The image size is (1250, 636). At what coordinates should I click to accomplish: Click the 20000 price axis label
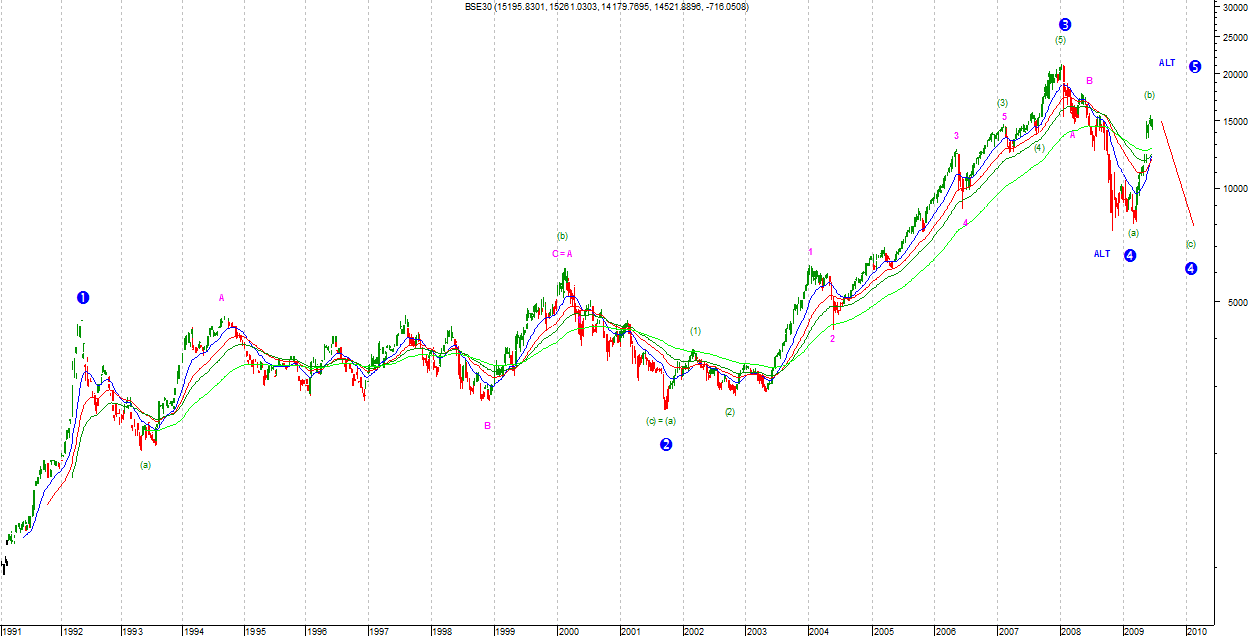point(1231,74)
